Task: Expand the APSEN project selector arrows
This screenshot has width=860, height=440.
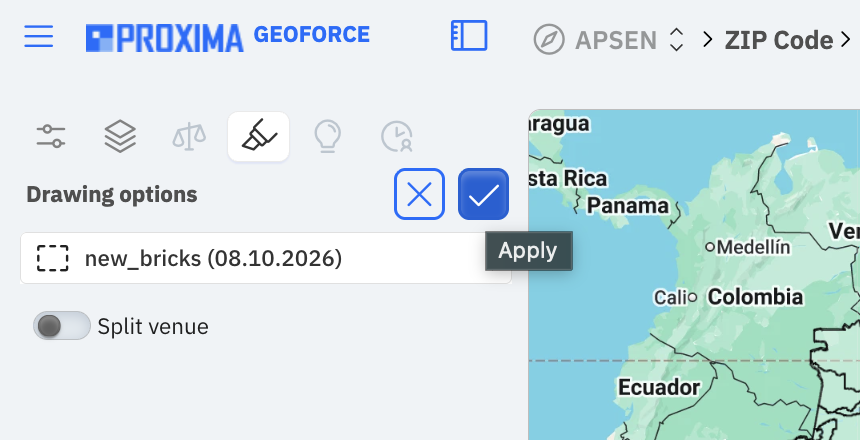Action: 677,40
